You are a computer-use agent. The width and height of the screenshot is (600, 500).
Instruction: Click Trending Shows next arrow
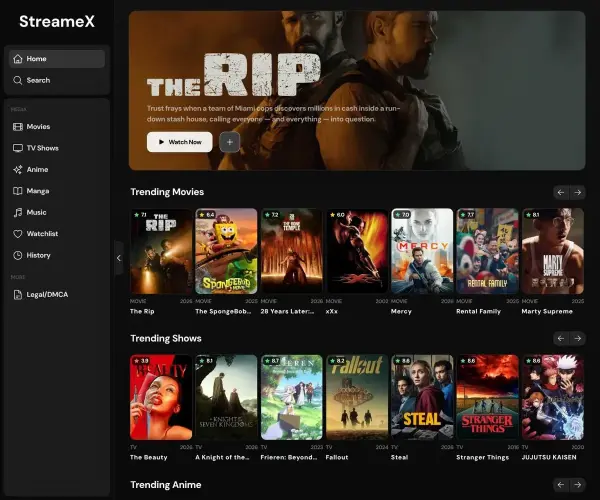[x=577, y=339]
